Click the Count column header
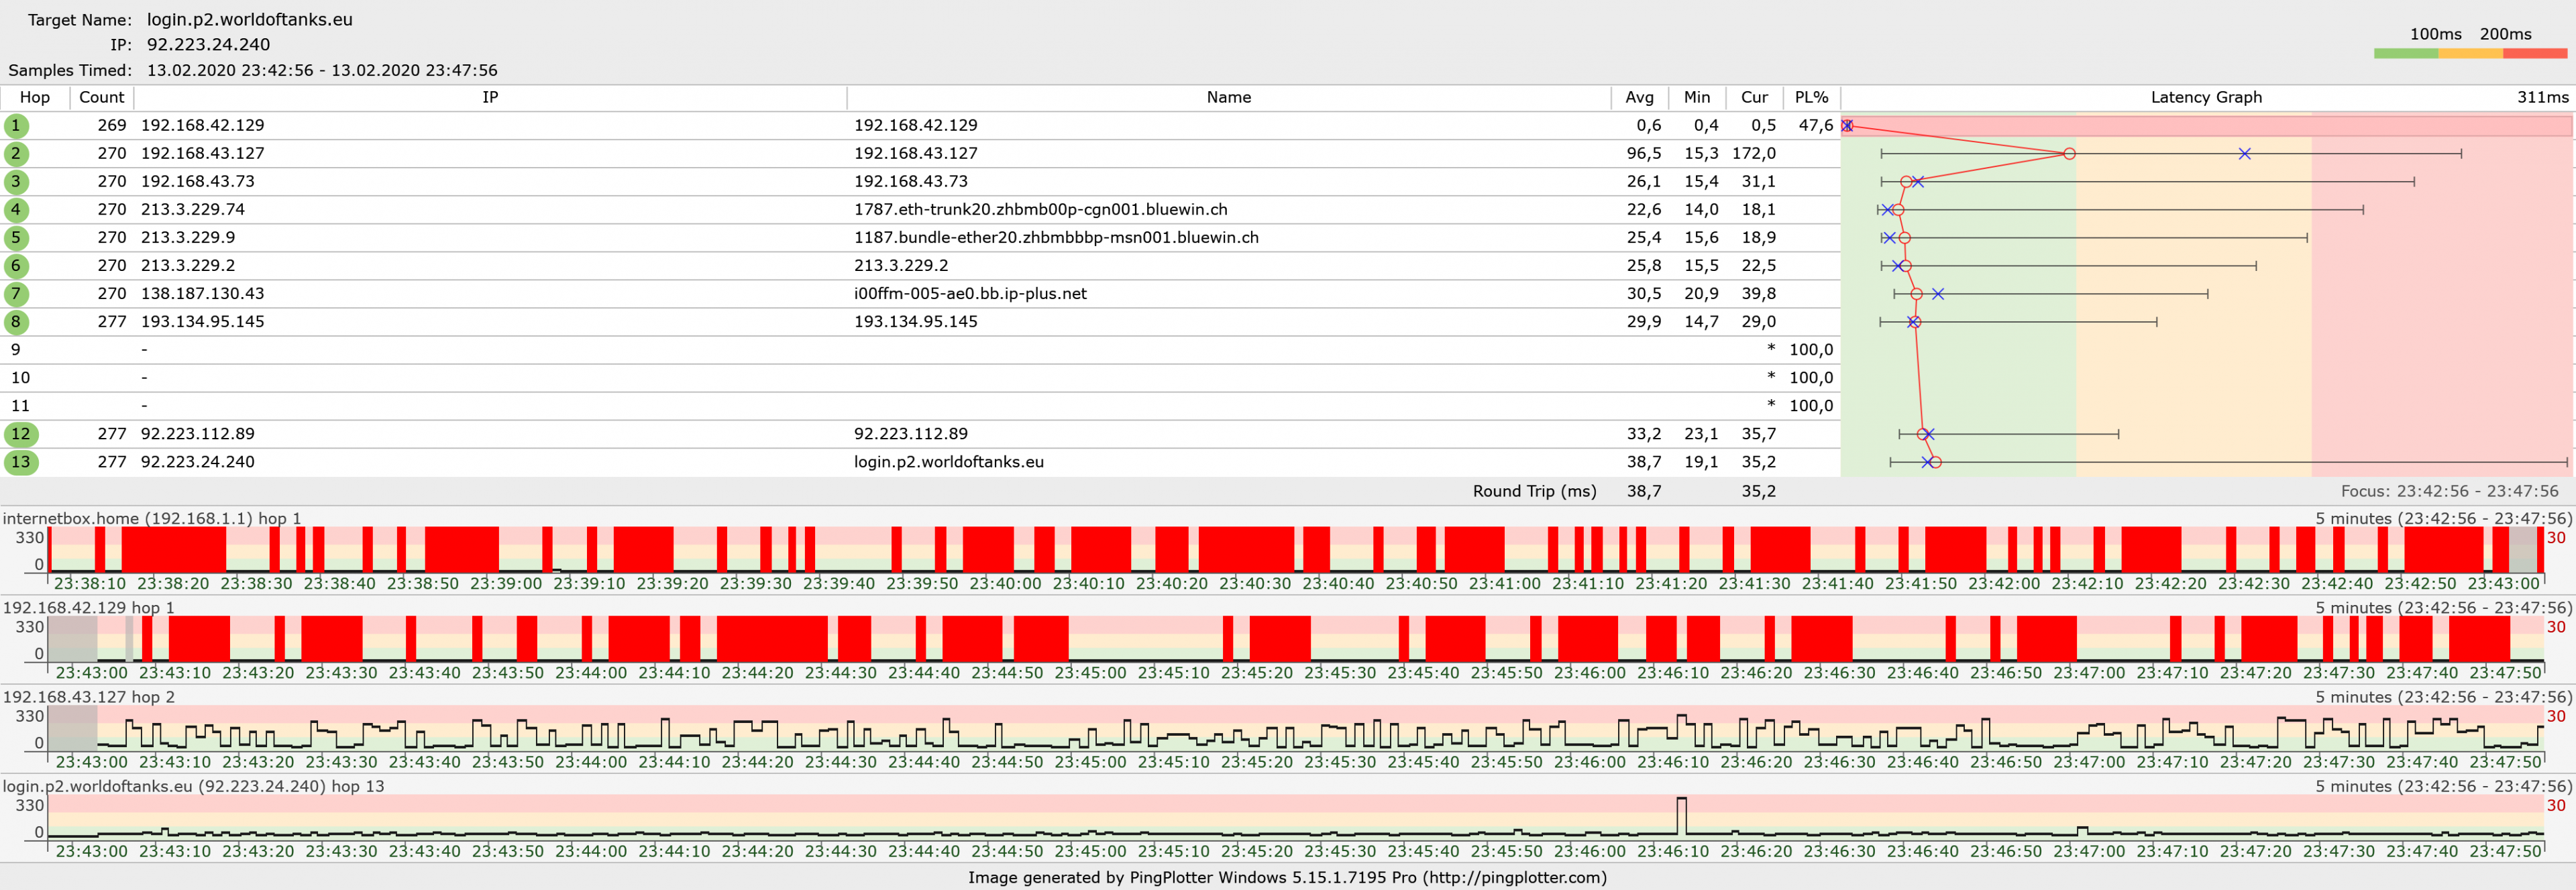 tap(101, 97)
